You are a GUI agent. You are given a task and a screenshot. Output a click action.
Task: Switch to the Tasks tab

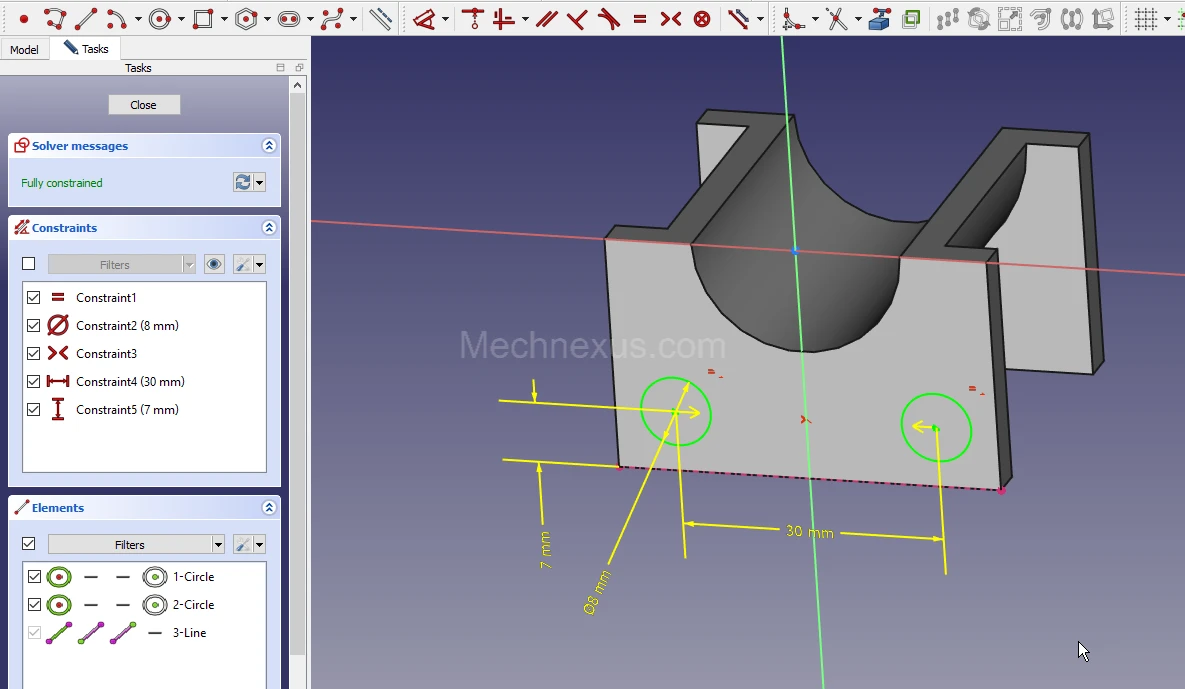87,49
